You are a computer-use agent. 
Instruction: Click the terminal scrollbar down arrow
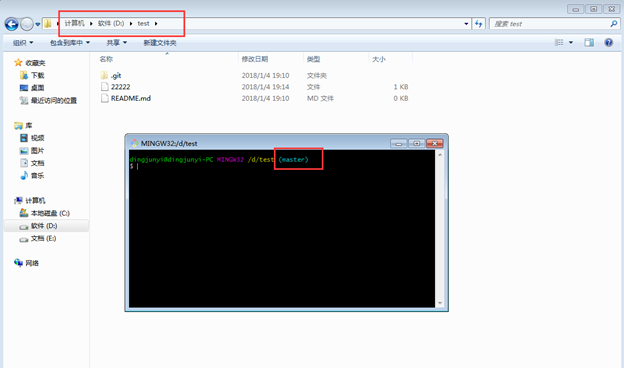click(x=440, y=303)
